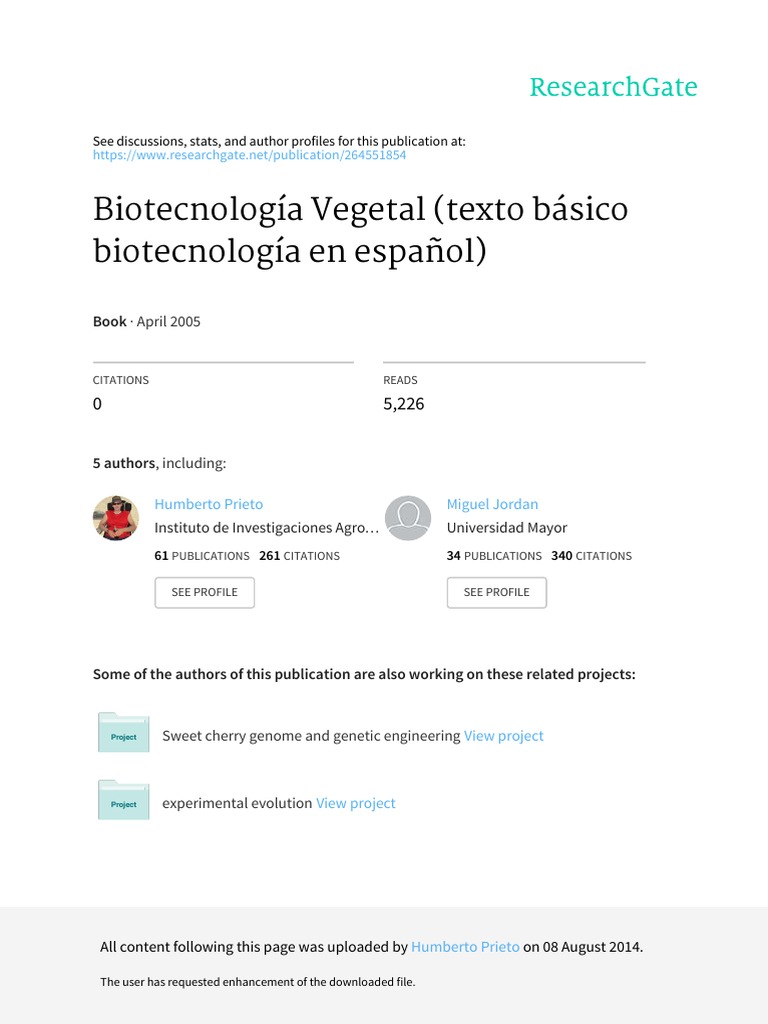Click Miguel Jordan's 340 citations stat
The image size is (768, 1024).
(592, 556)
